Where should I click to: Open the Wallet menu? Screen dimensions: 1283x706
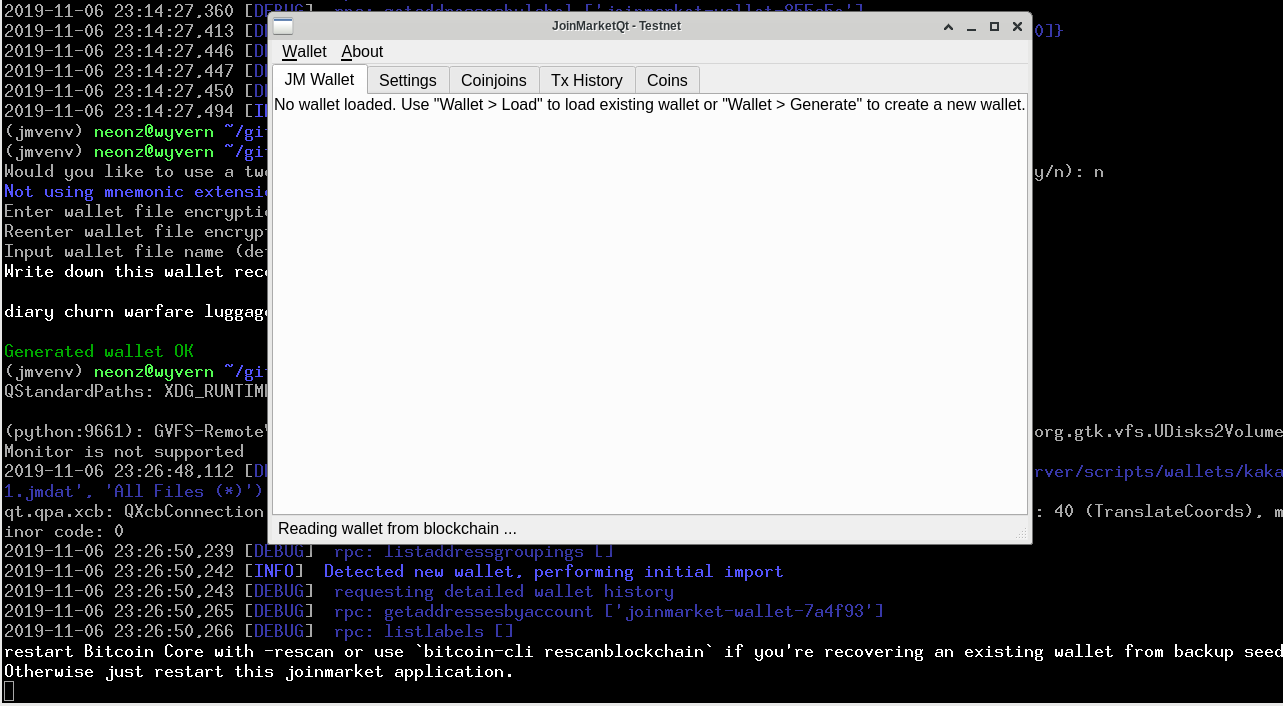[303, 51]
